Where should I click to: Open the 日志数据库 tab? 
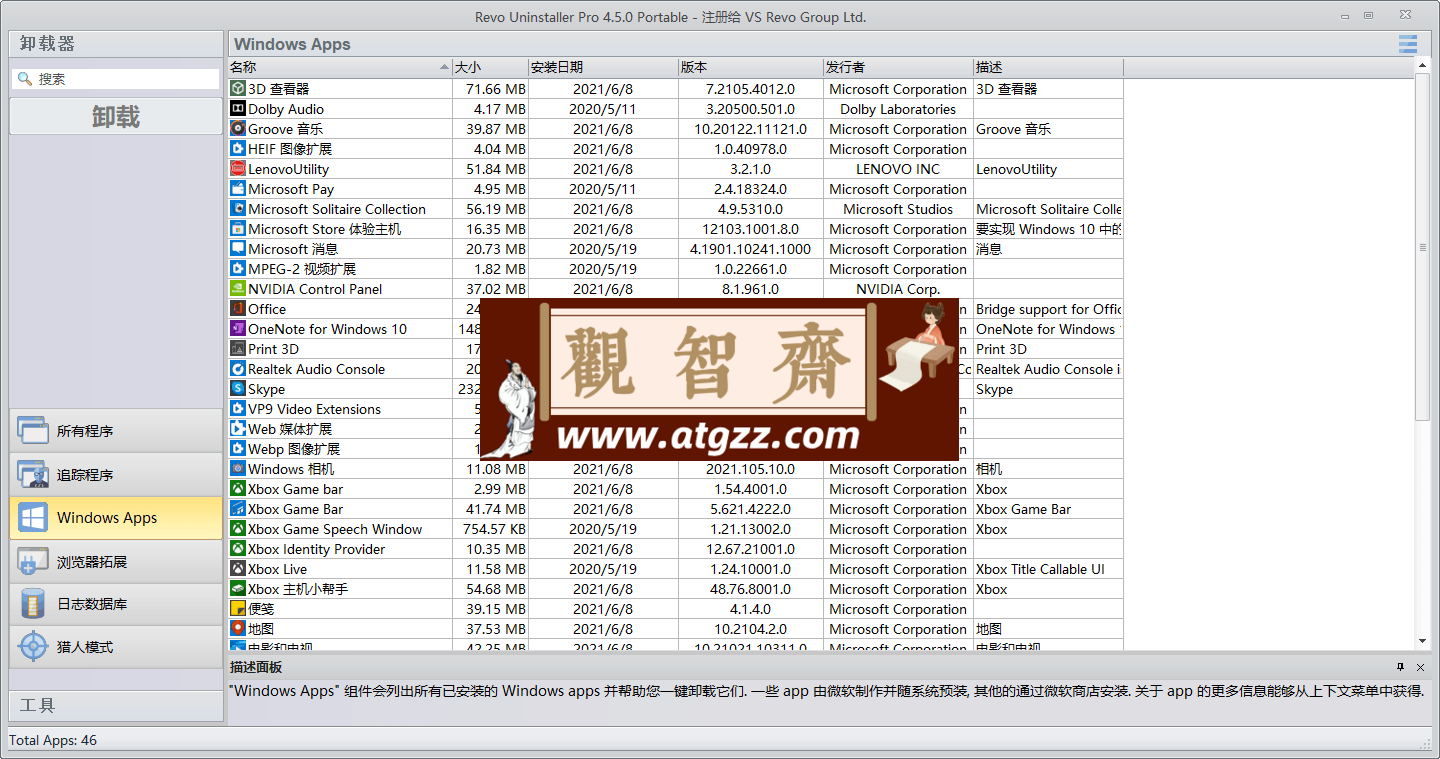[x=116, y=604]
